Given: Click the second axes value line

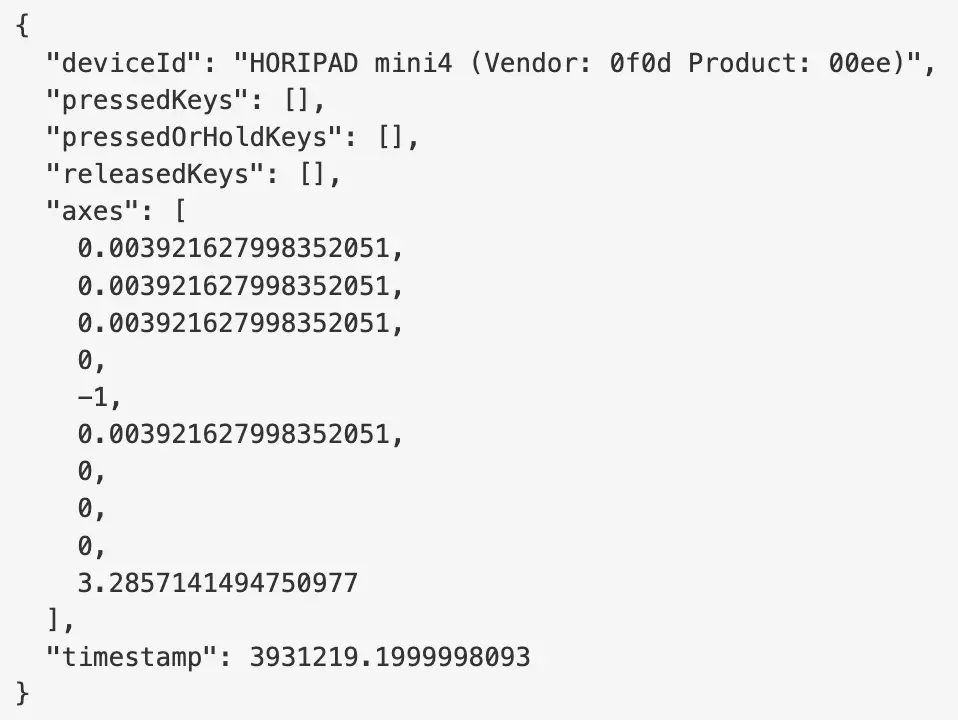Looking at the screenshot, I should [240, 286].
